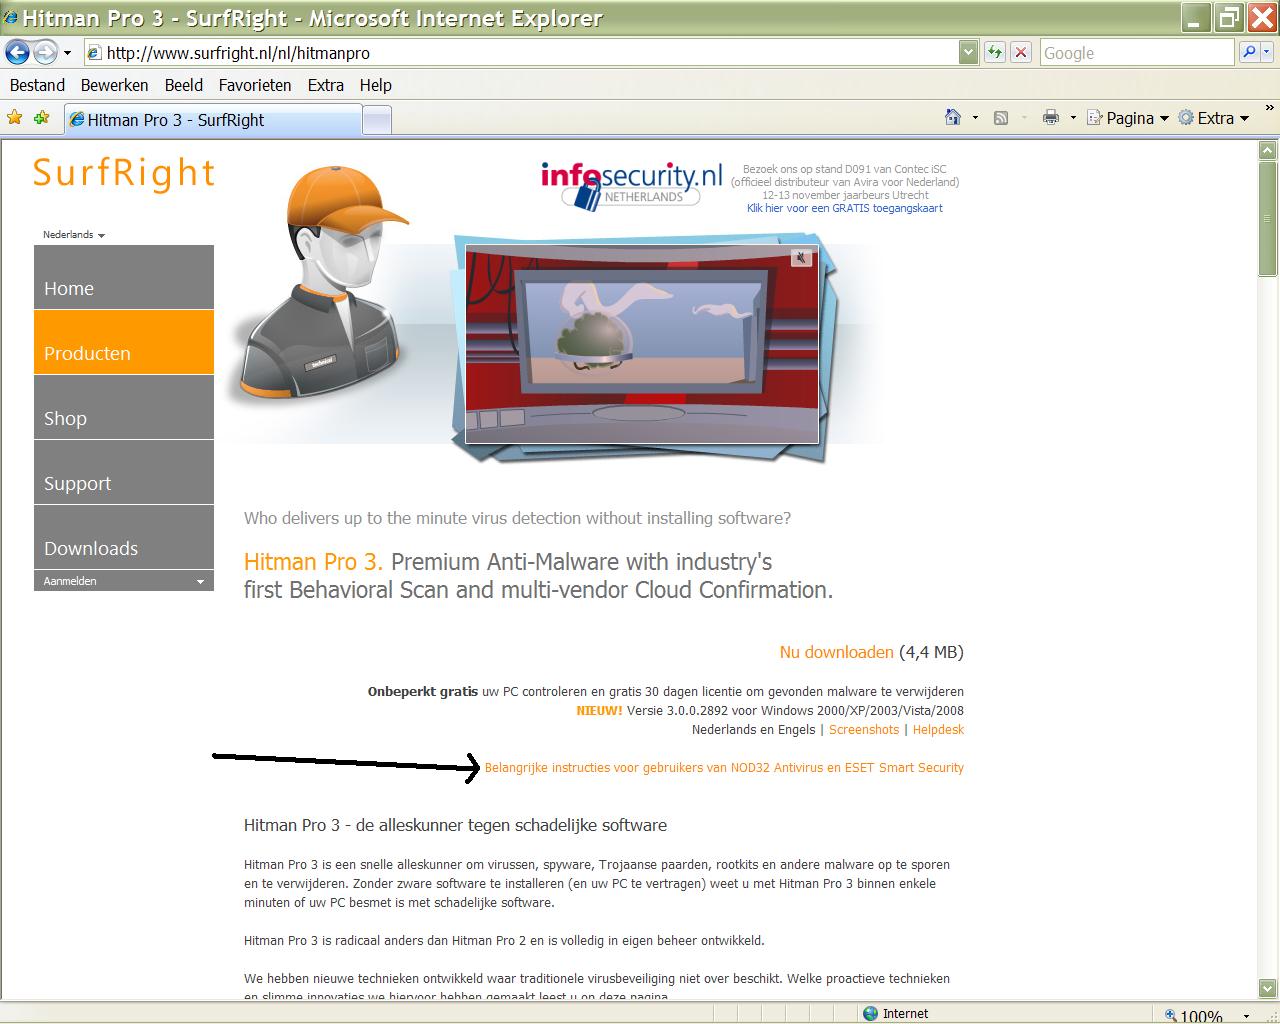Click the Internet Explorer title bar icon
The width and height of the screenshot is (1280, 1024).
click(x=11, y=17)
